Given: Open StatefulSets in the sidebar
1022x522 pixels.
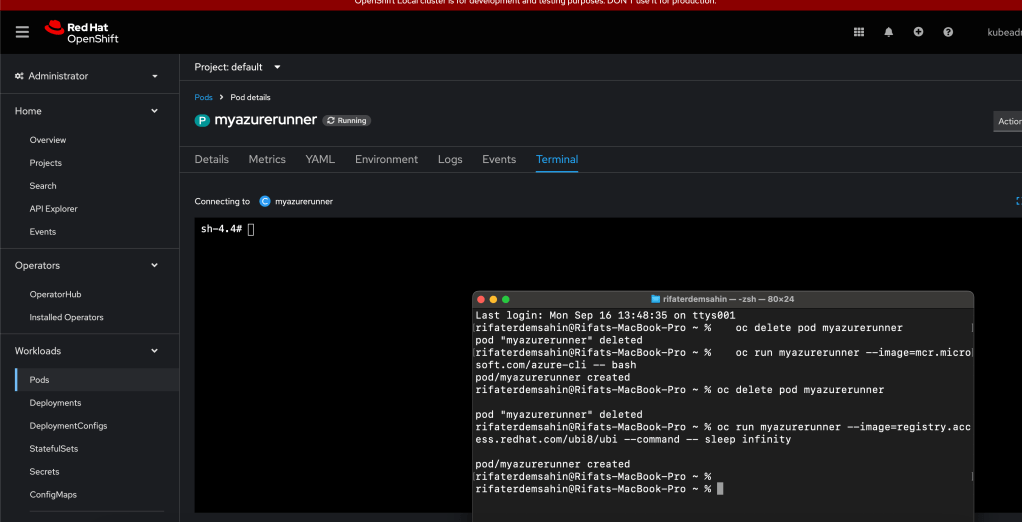Looking at the screenshot, I should pos(53,448).
